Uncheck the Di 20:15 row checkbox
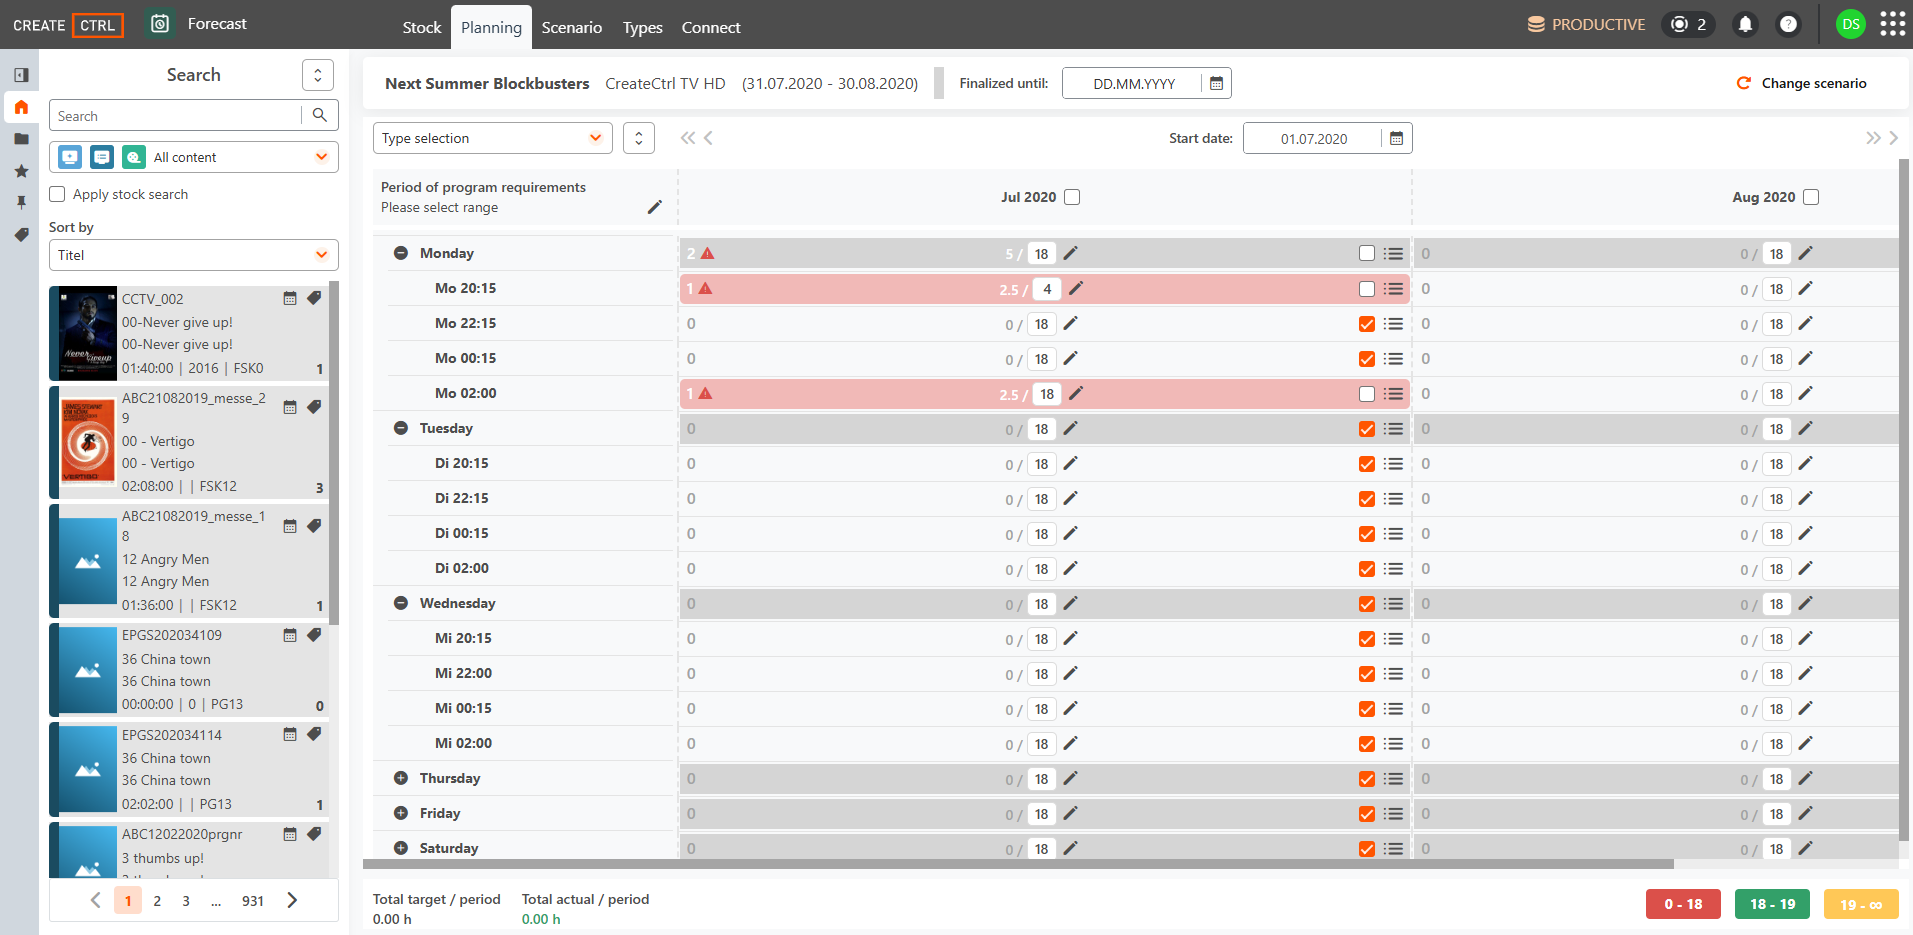Screen dimensions: 1913x935 tap(1367, 464)
